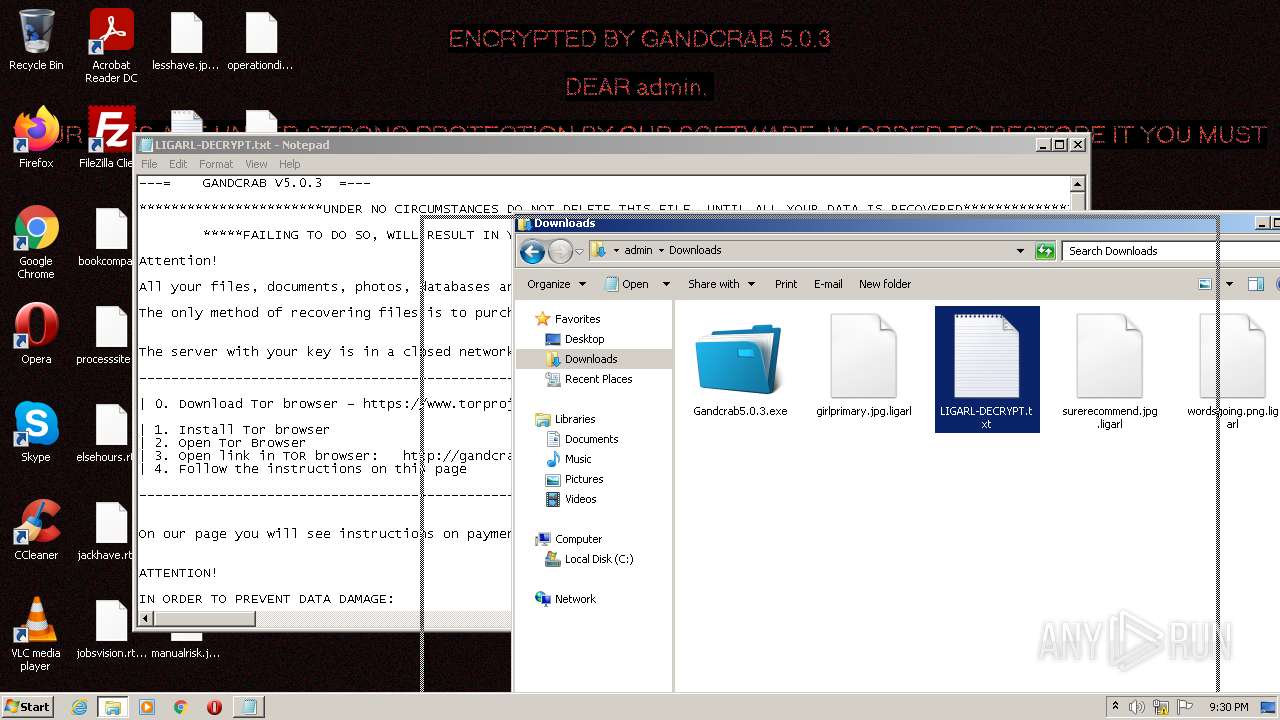Open Windows Explorer taskbar button

(113, 707)
